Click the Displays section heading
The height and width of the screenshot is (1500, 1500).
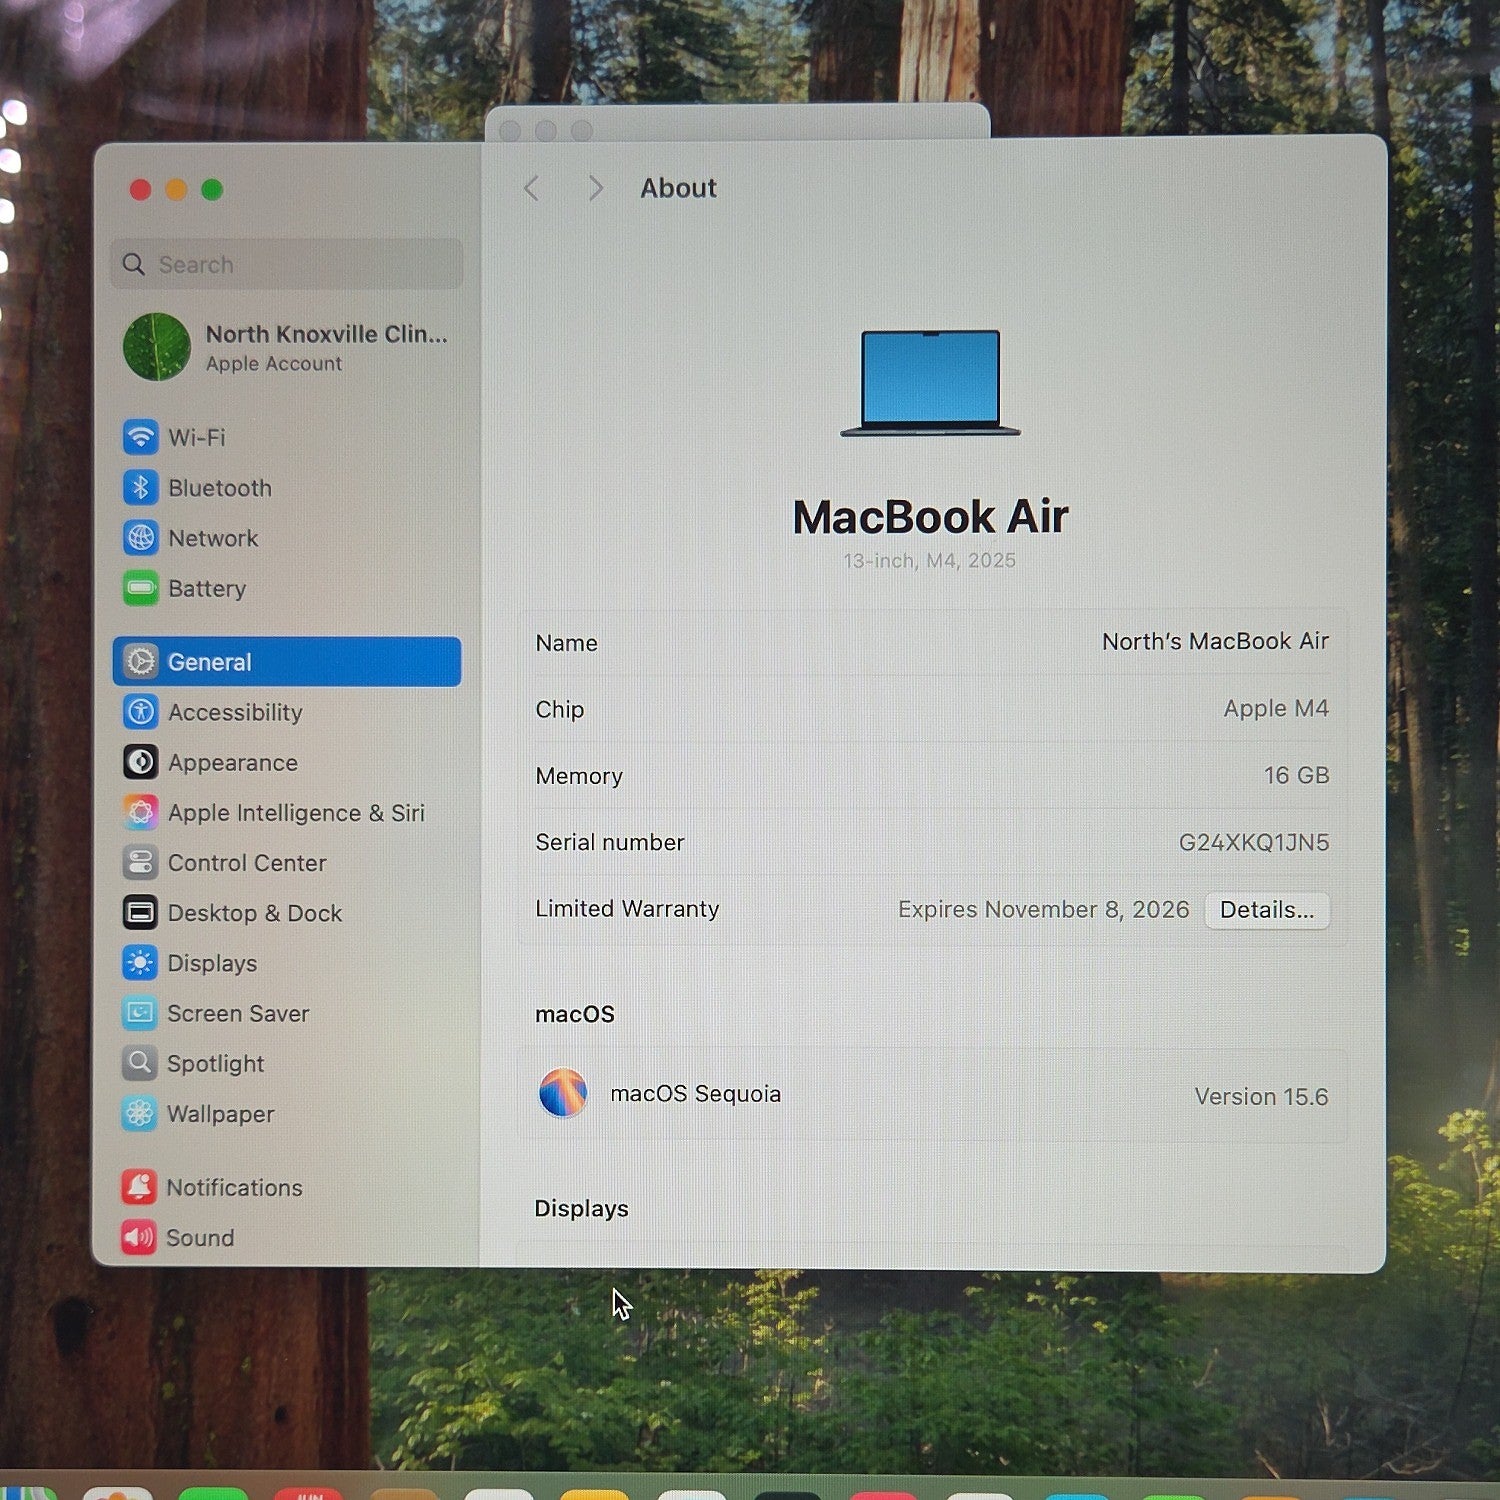click(x=582, y=1208)
